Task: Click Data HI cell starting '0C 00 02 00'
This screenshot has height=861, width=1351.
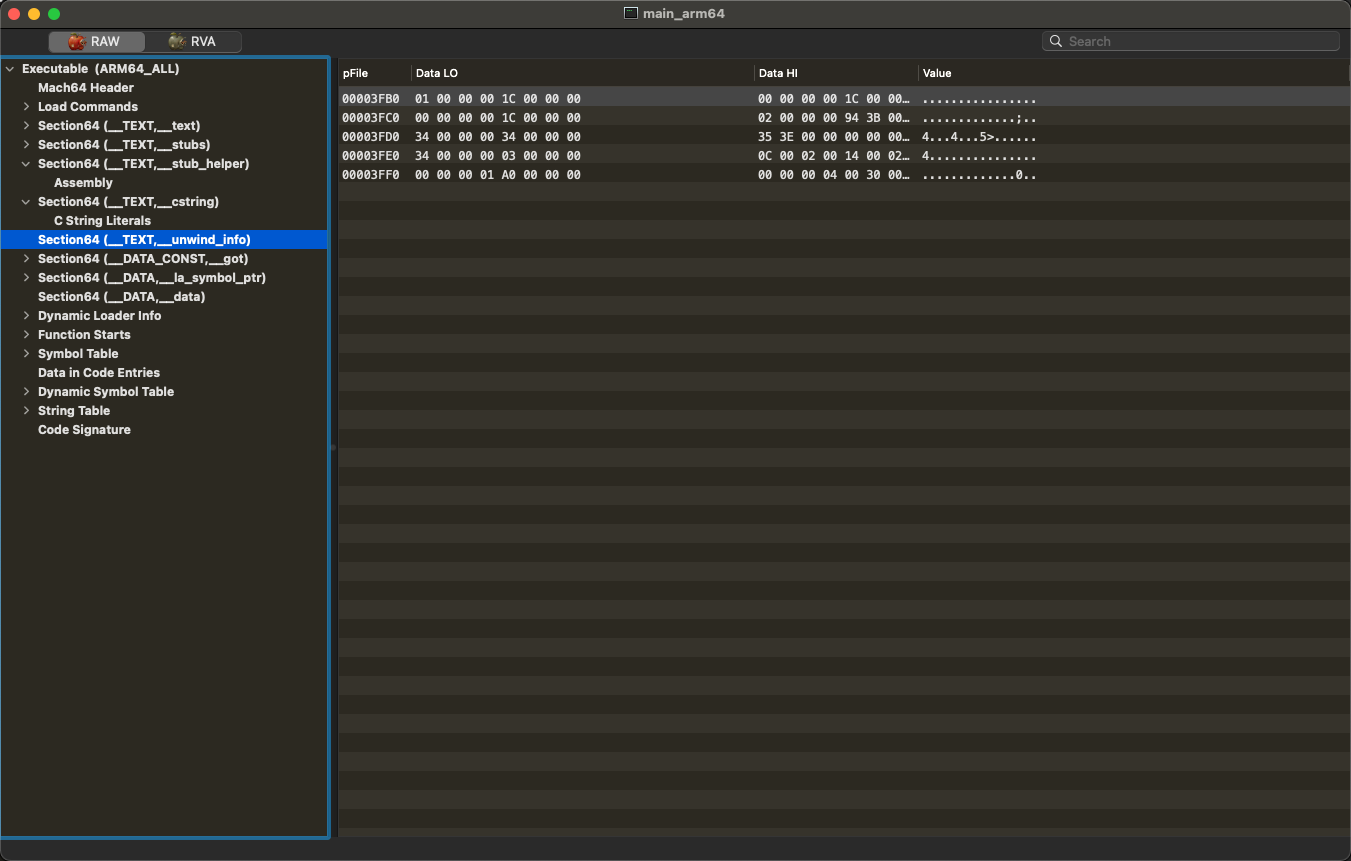Action: 834,156
